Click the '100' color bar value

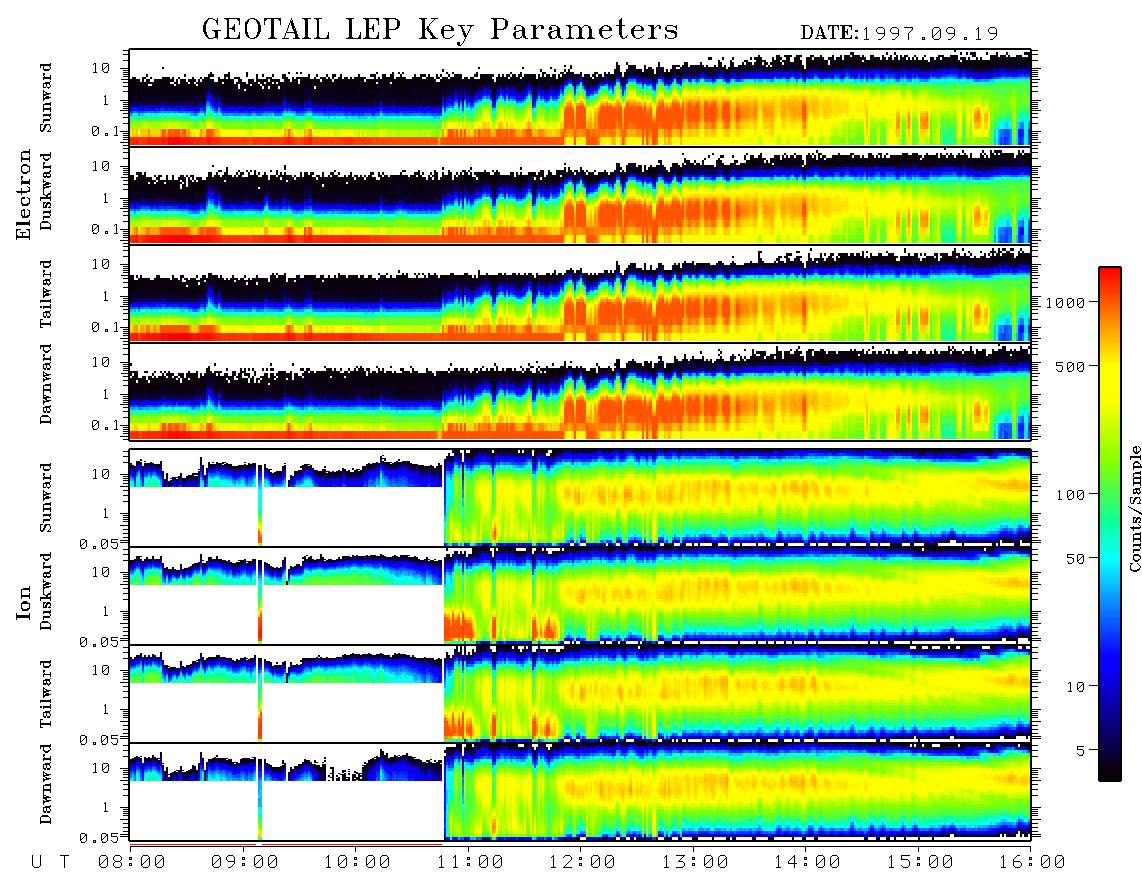tap(1070, 495)
